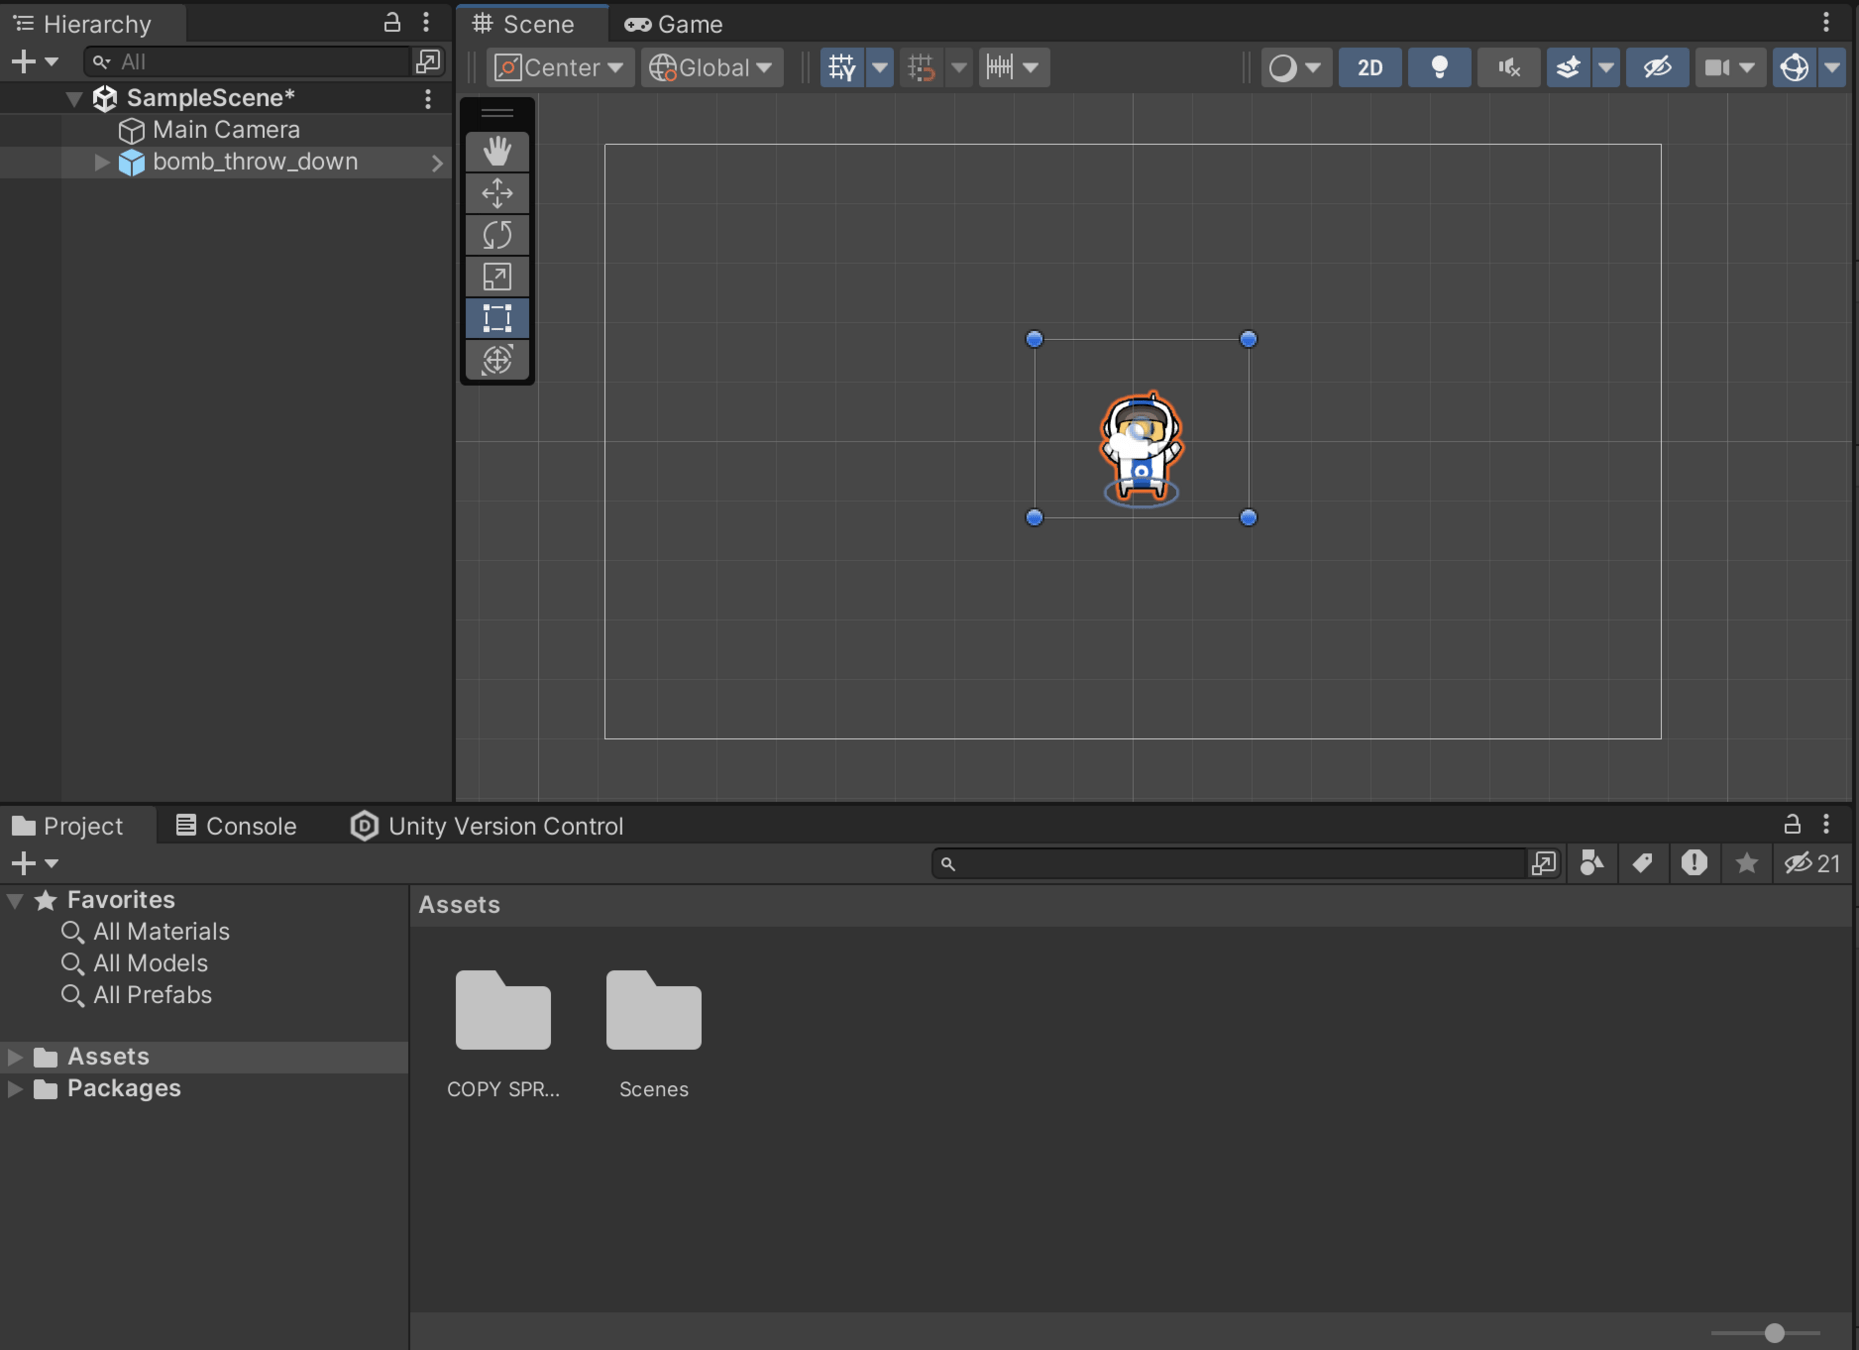The width and height of the screenshot is (1859, 1350).
Task: Switch to the Game tab
Action: (674, 23)
